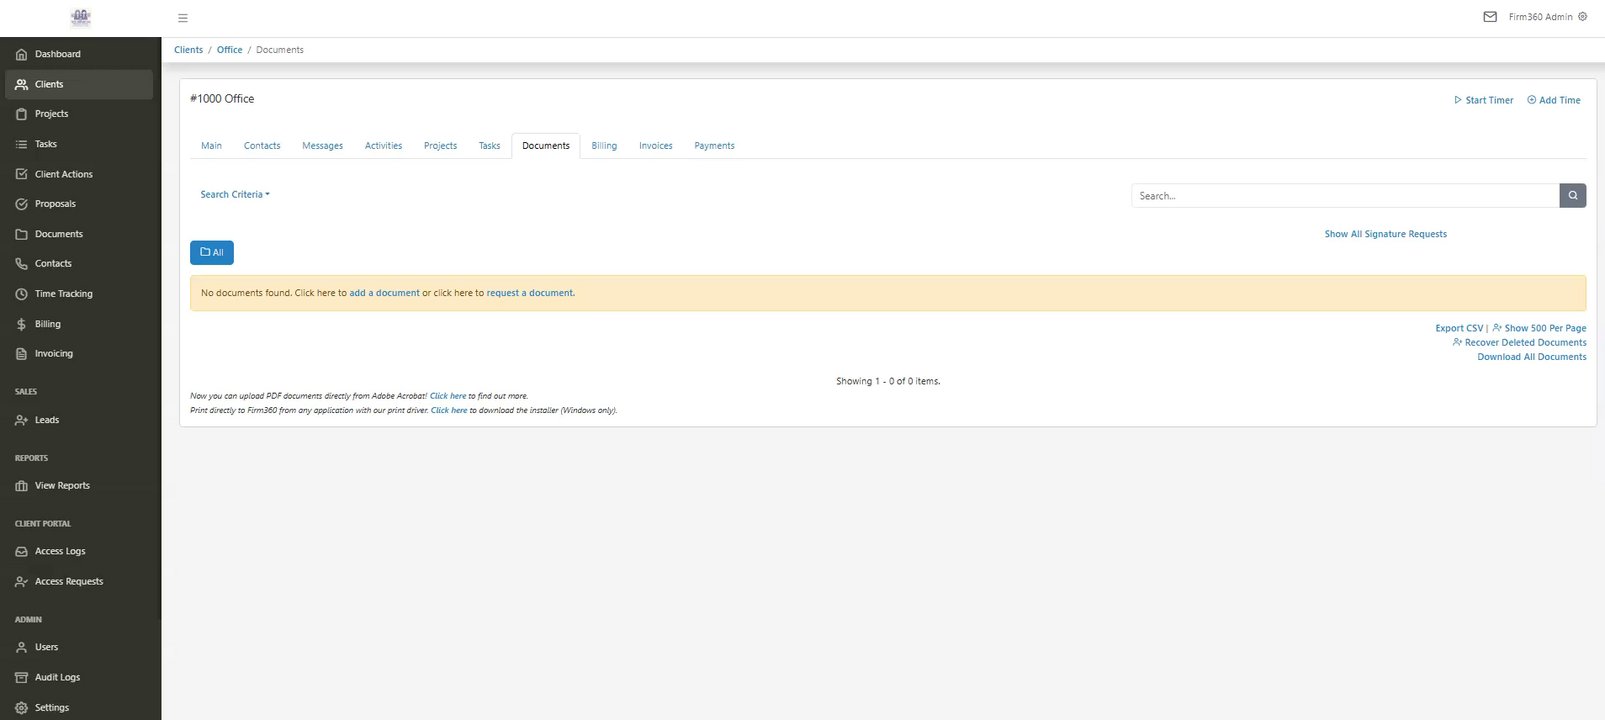This screenshot has height=720, width=1605.
Task: Click the Clients breadcrumb link
Action: (188, 50)
